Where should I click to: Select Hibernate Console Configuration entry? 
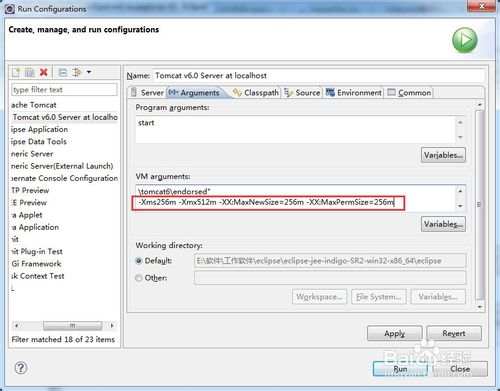65,178
